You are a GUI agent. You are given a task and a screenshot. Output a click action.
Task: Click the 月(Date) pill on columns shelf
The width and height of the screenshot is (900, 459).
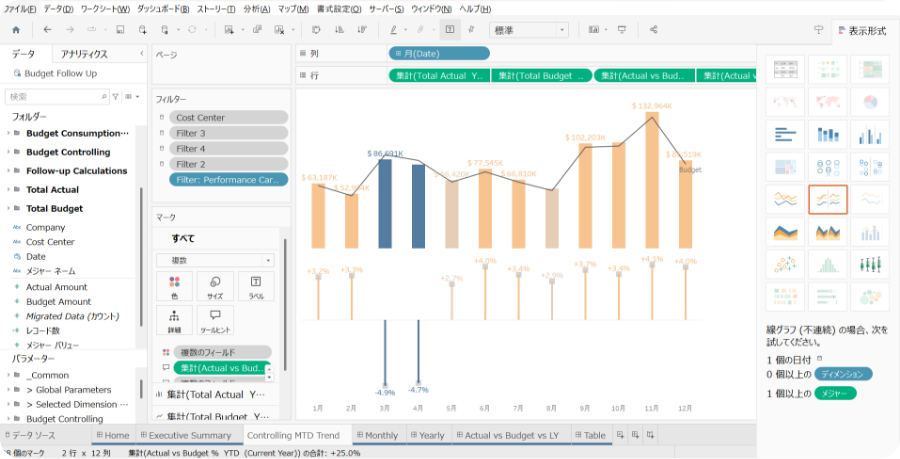click(439, 53)
